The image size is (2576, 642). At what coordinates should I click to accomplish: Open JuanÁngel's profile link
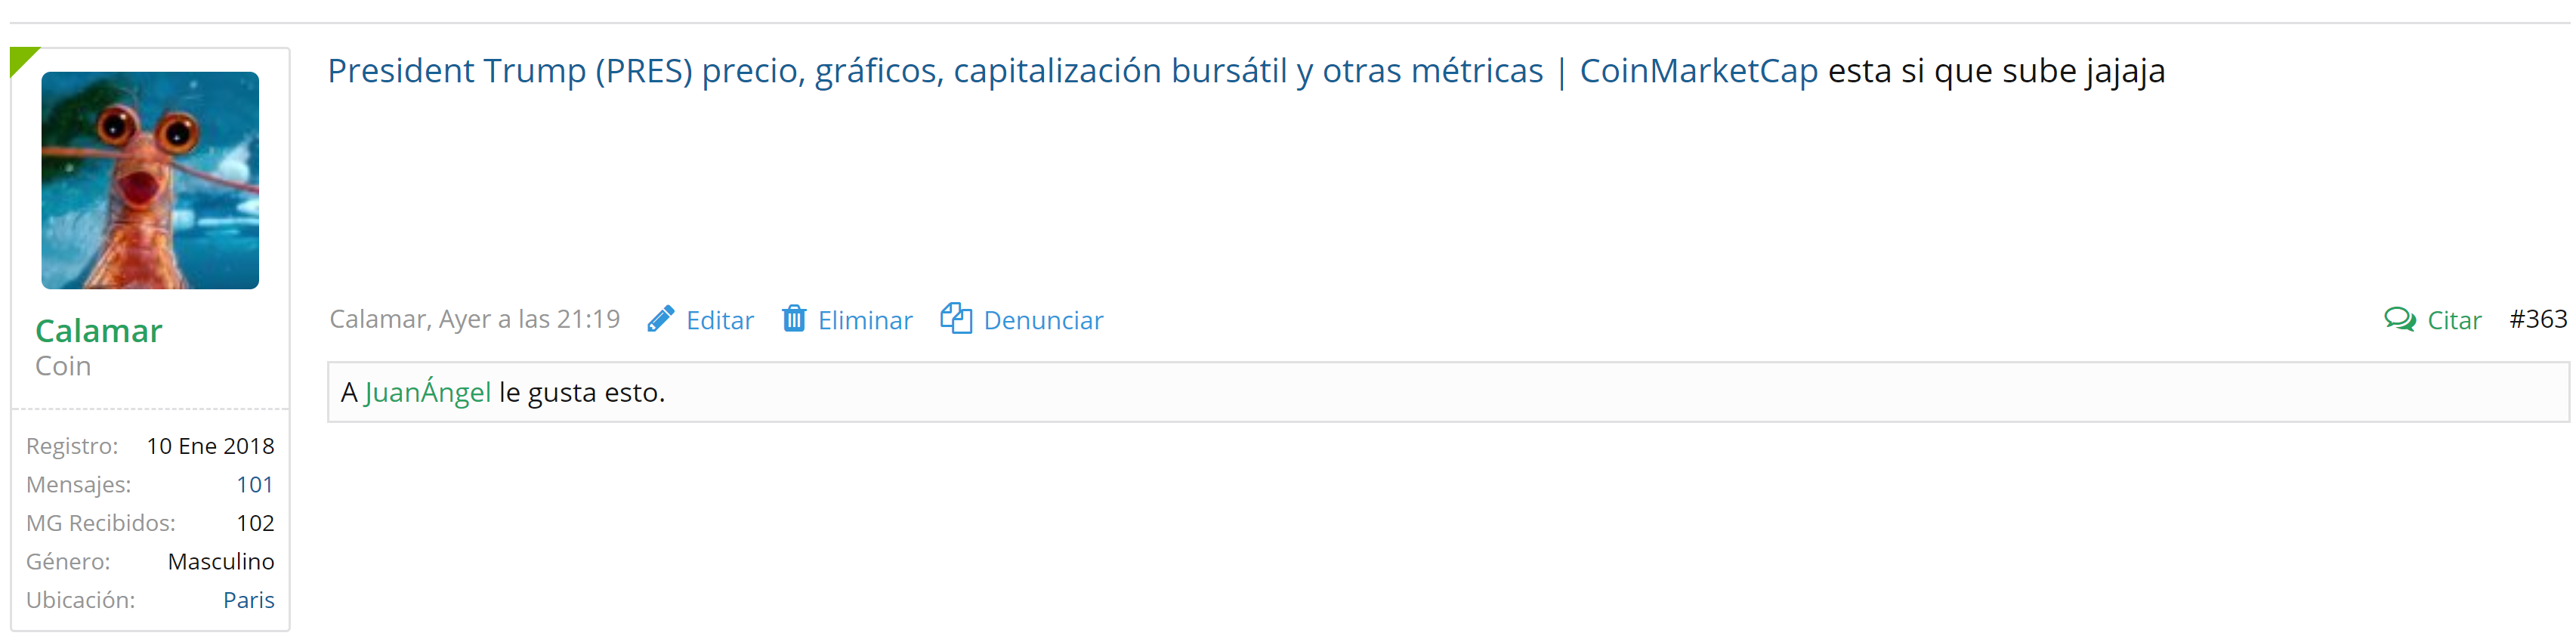(x=428, y=391)
